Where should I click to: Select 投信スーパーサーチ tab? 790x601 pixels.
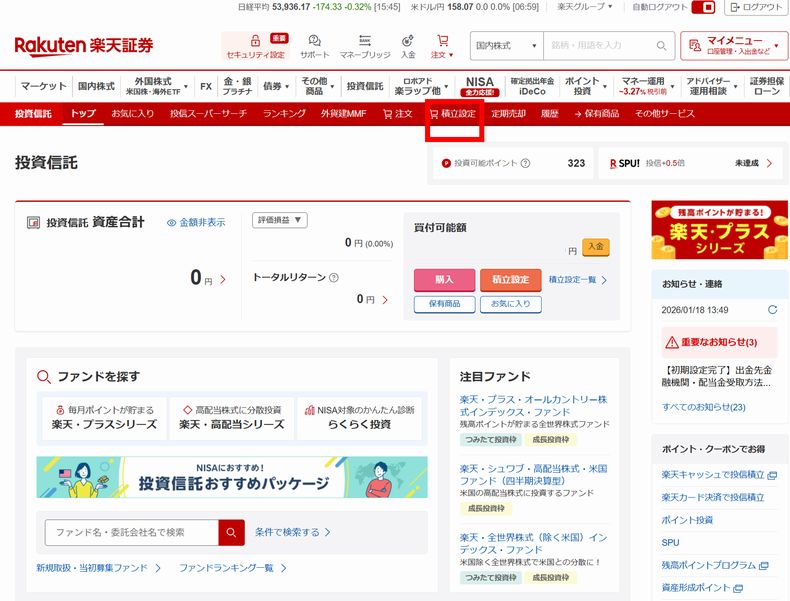208,114
